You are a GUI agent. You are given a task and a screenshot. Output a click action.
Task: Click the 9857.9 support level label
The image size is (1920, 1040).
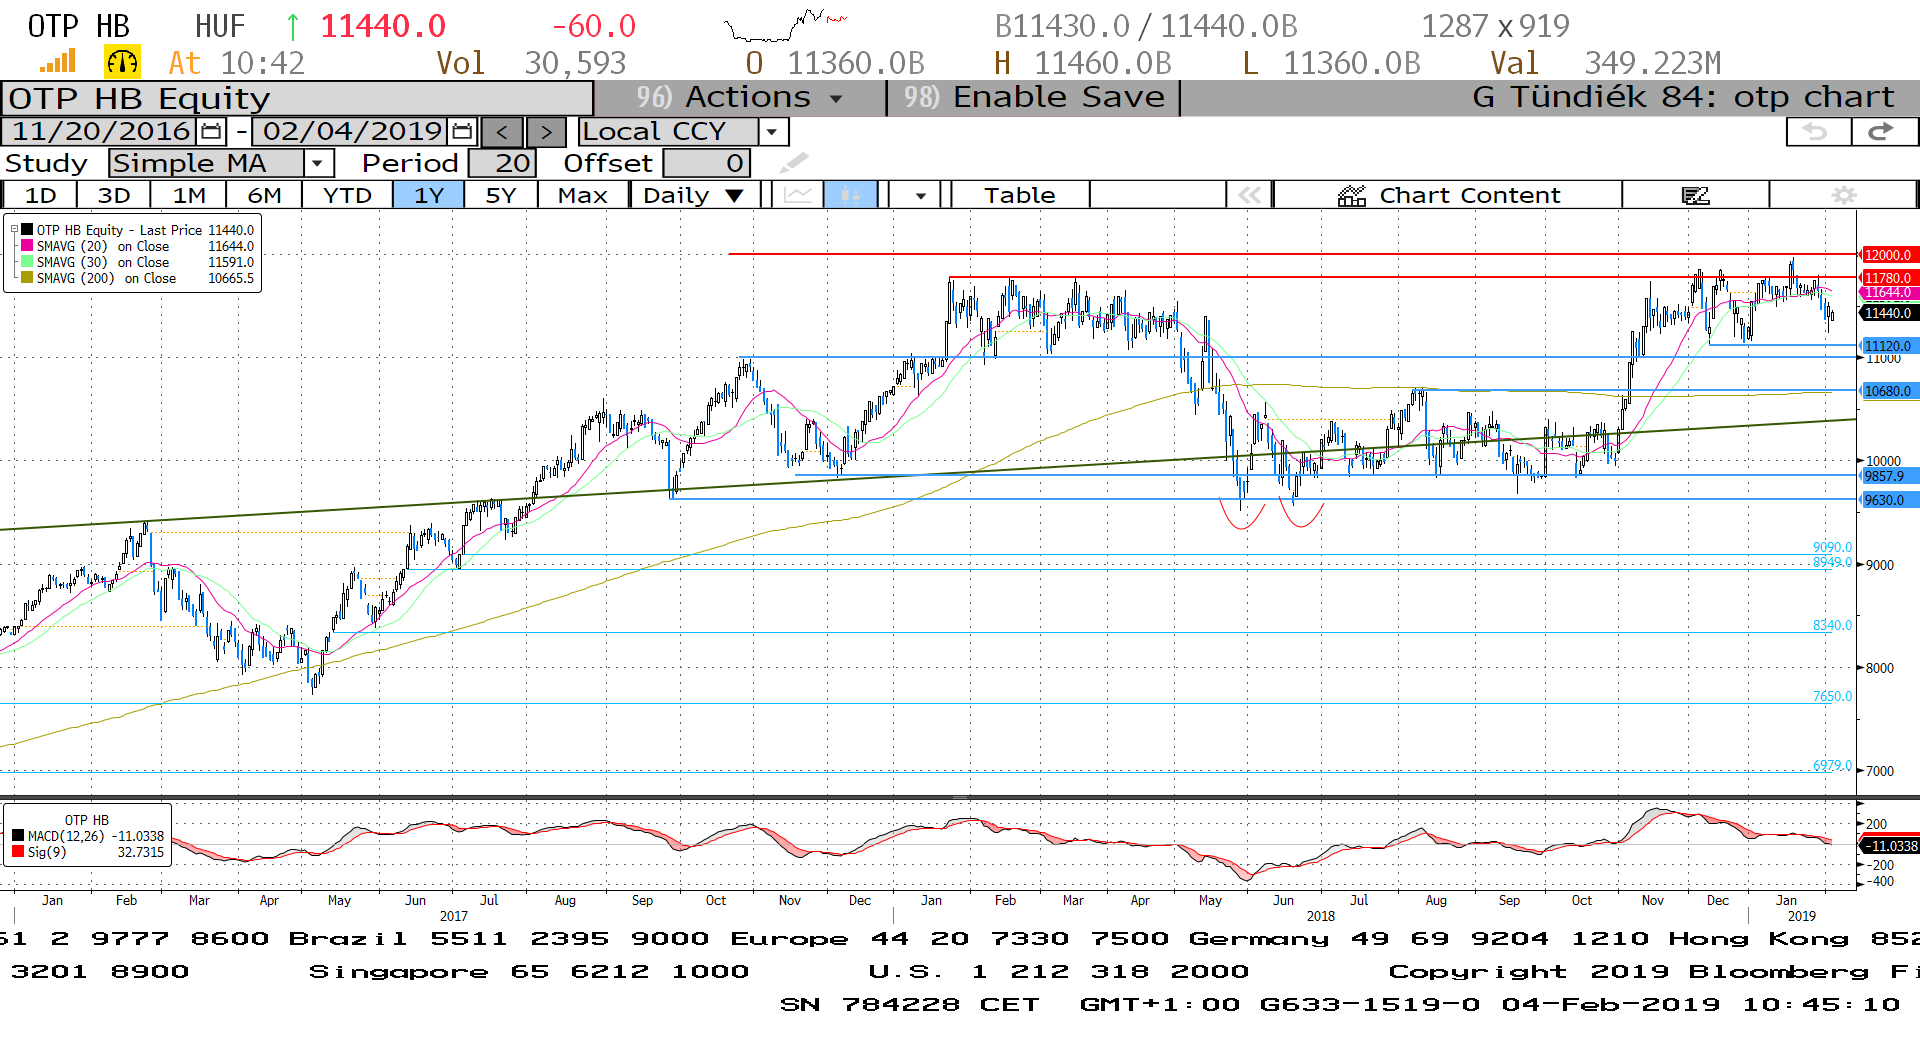(x=1888, y=476)
